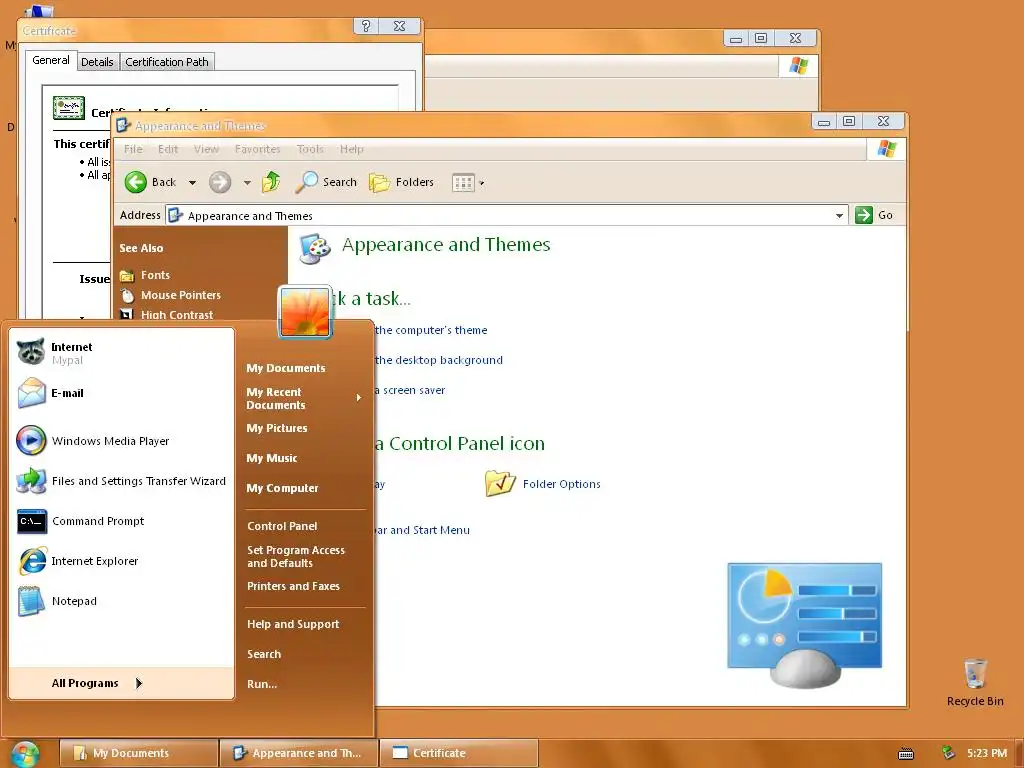Open My Documents in Start menu

coord(286,368)
